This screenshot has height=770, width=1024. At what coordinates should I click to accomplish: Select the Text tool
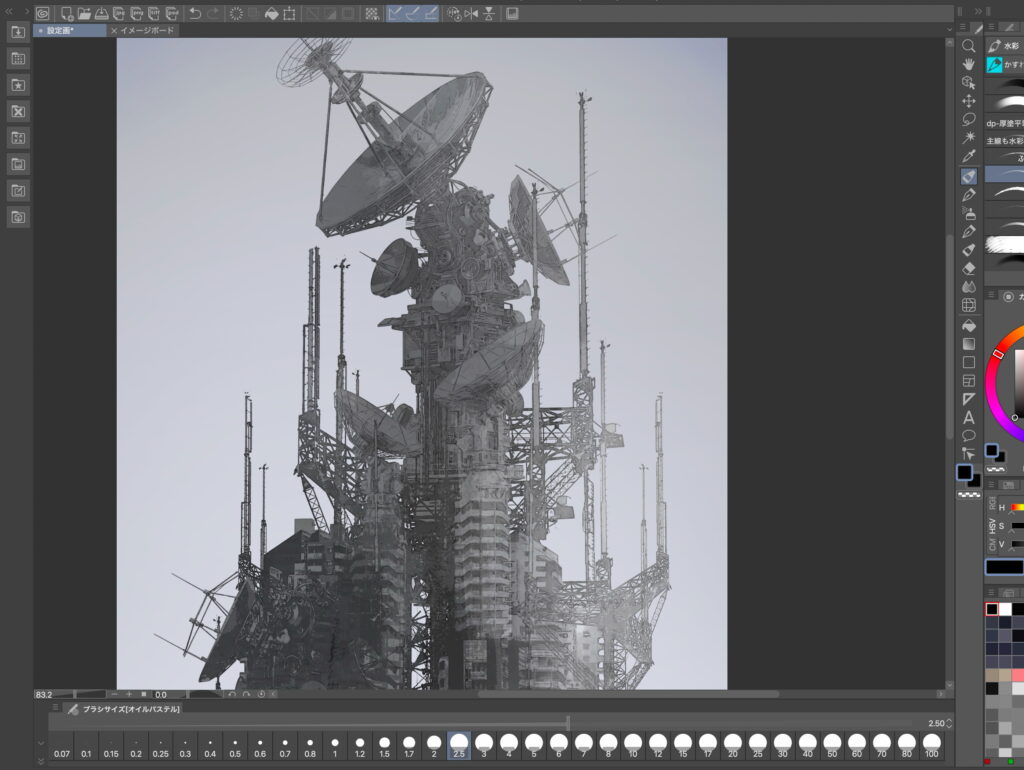click(968, 417)
